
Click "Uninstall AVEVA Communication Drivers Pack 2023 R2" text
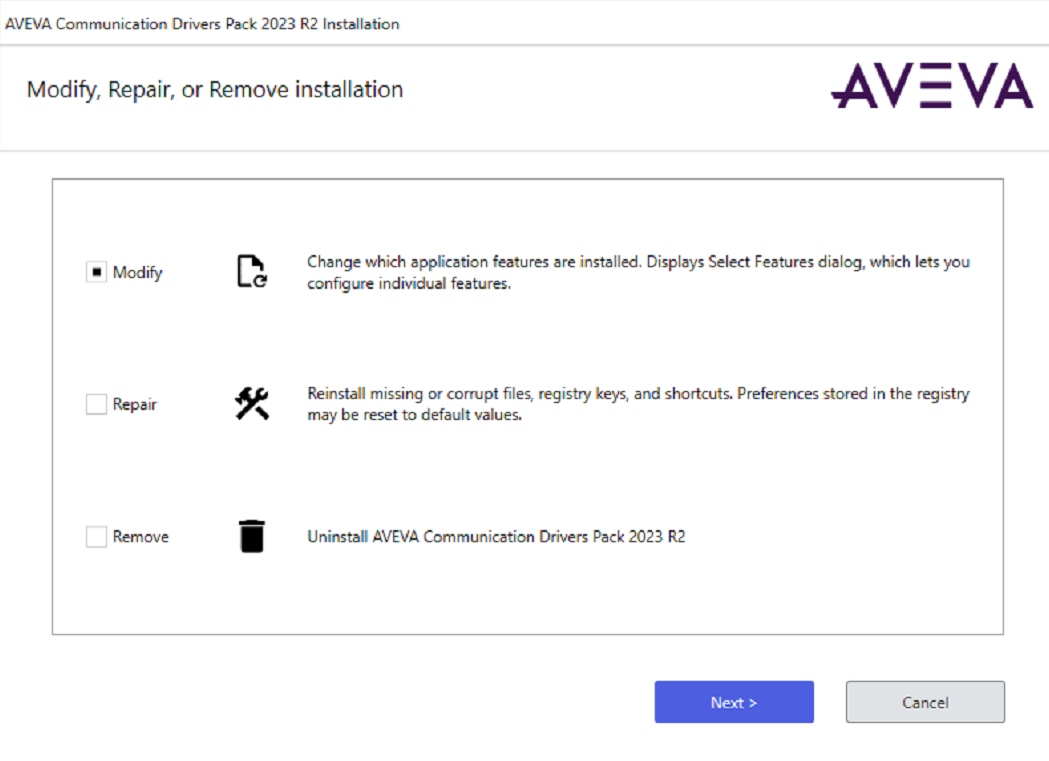click(496, 536)
